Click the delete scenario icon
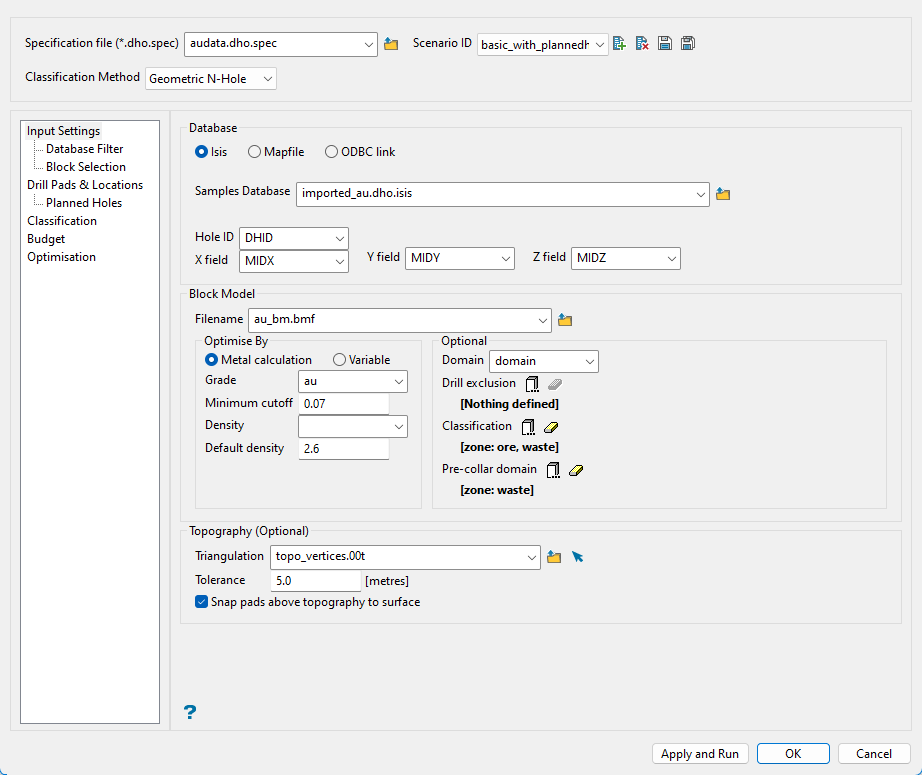This screenshot has width=922, height=775. [642, 43]
